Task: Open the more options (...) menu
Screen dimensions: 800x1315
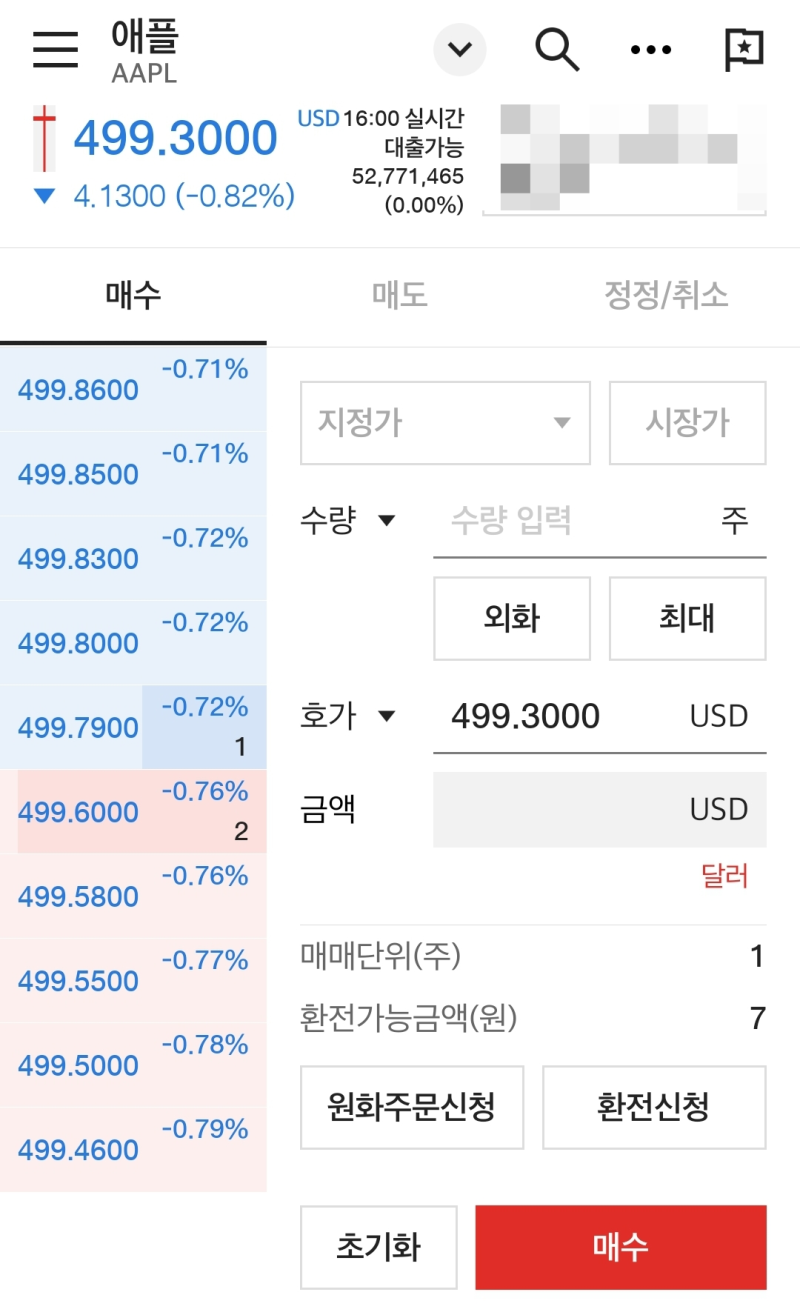Action: coord(650,48)
